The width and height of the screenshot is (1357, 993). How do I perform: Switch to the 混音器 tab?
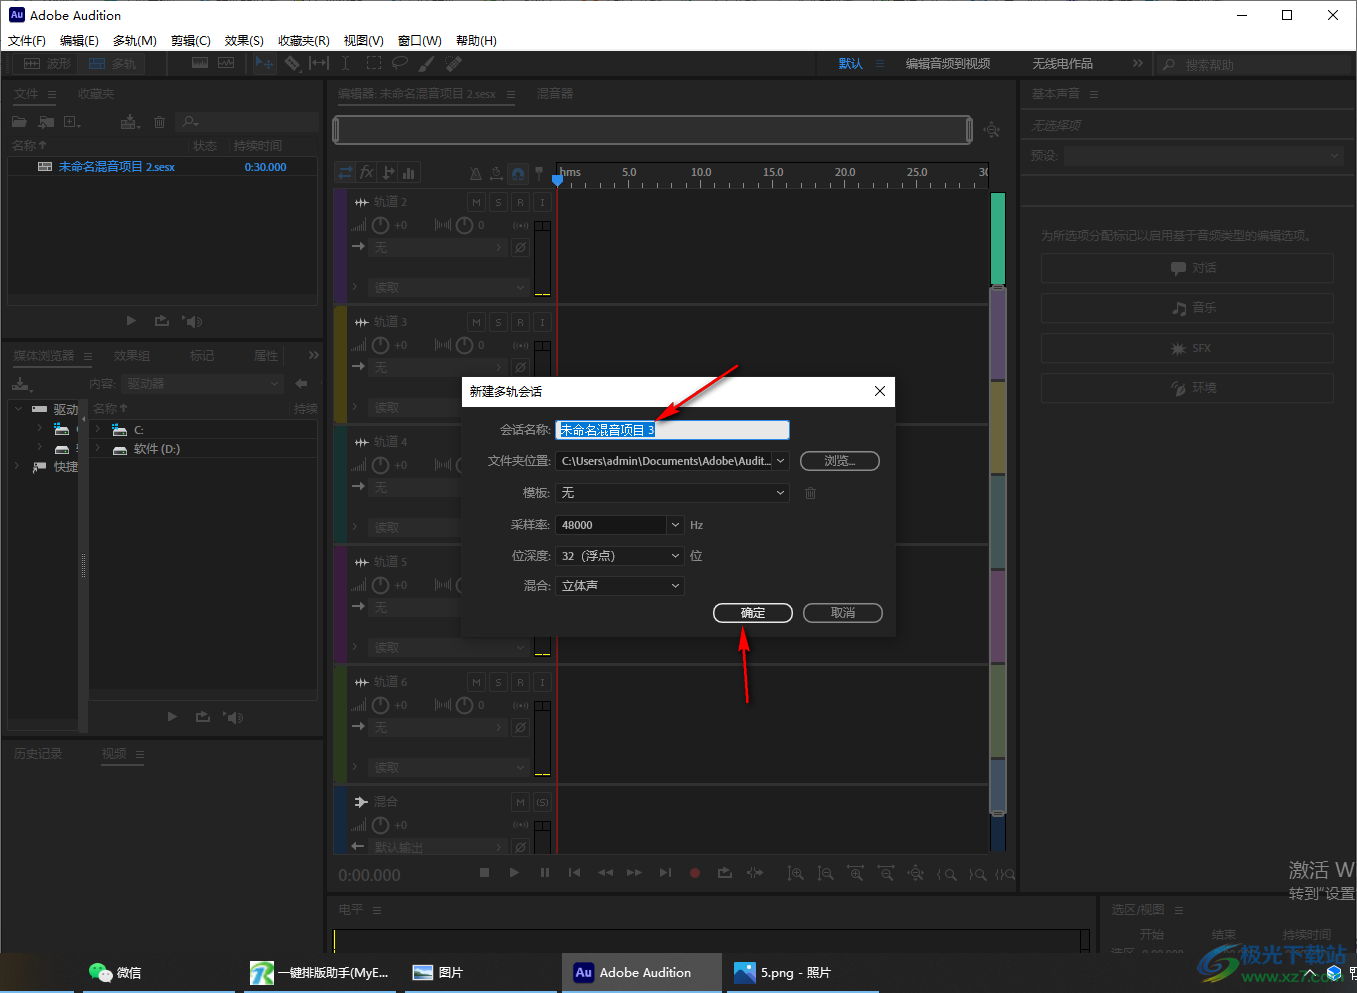pos(555,94)
